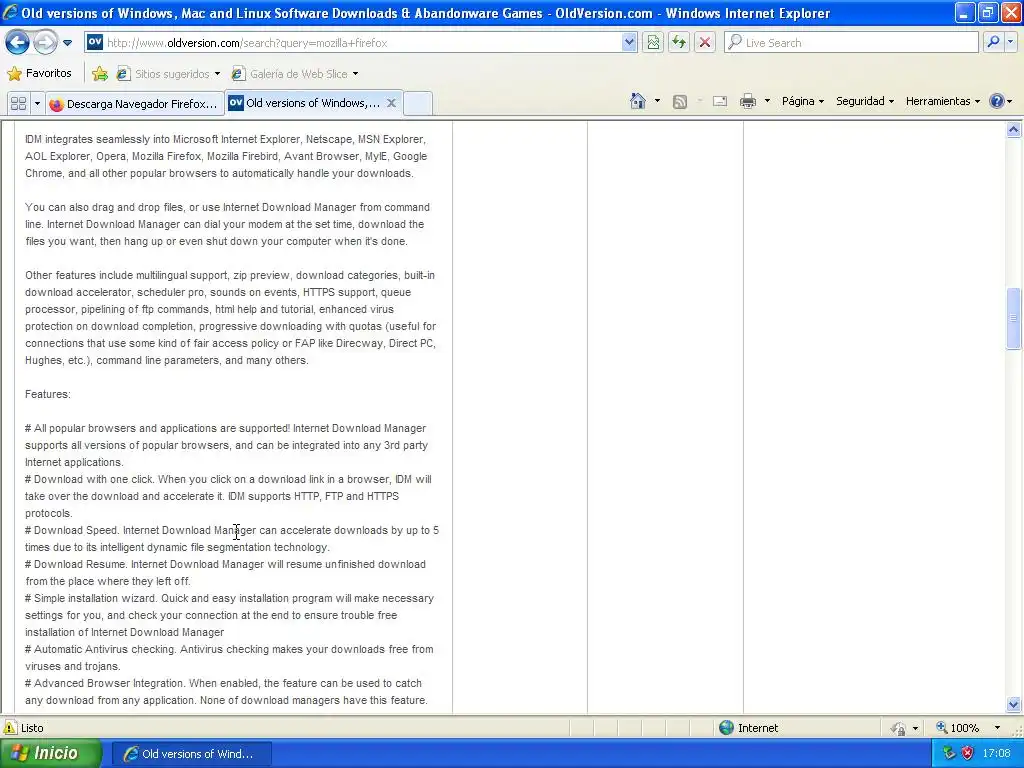The height and width of the screenshot is (768, 1024).
Task: Click the '# Simple installation wizard' line
Action: click(229, 598)
